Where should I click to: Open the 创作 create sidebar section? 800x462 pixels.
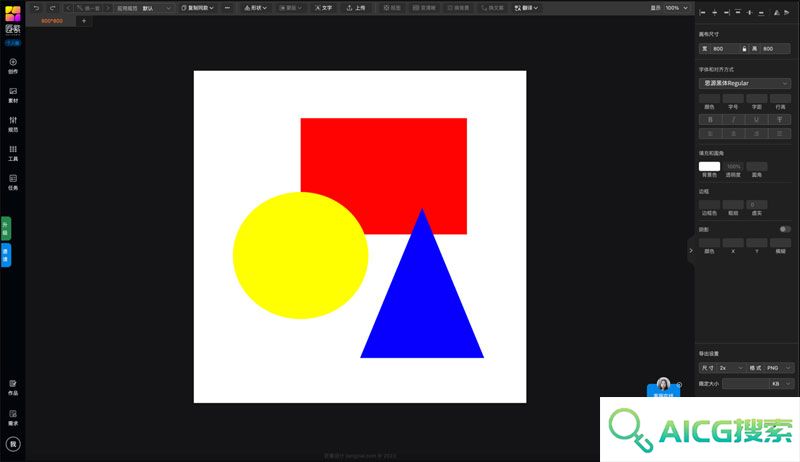[13, 66]
